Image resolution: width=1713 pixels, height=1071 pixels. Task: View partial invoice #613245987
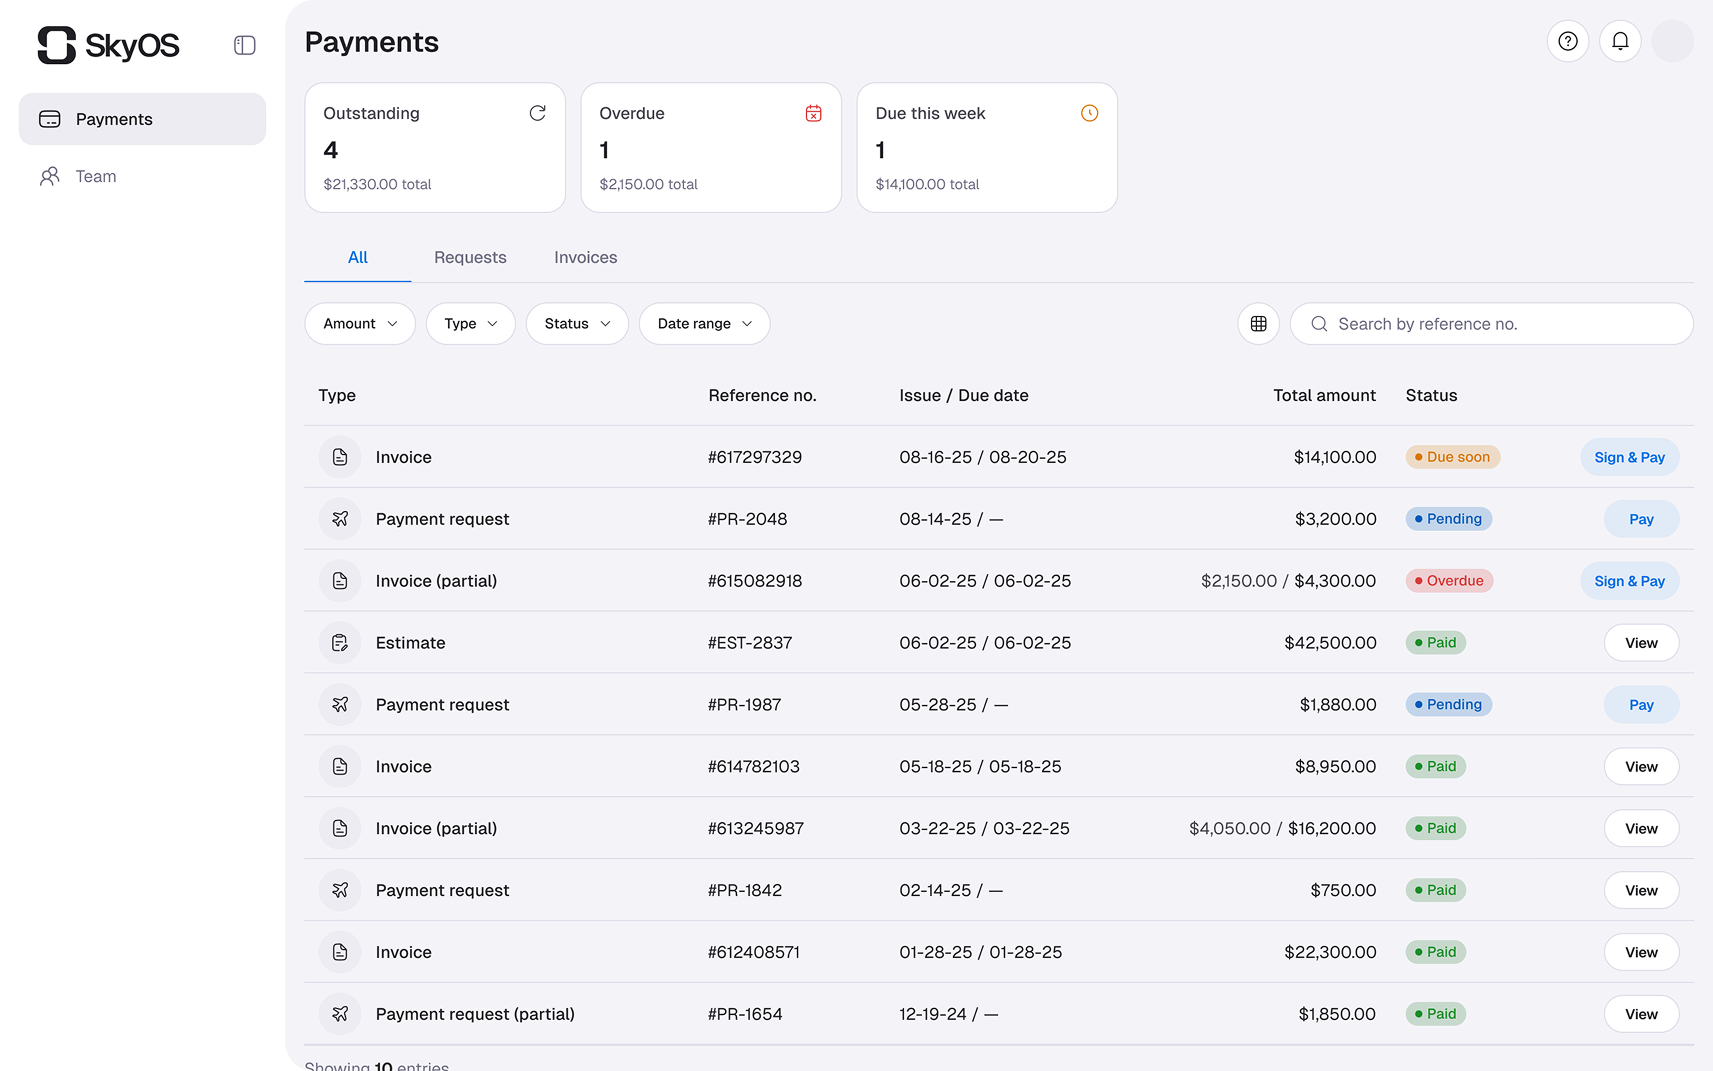(1641, 828)
